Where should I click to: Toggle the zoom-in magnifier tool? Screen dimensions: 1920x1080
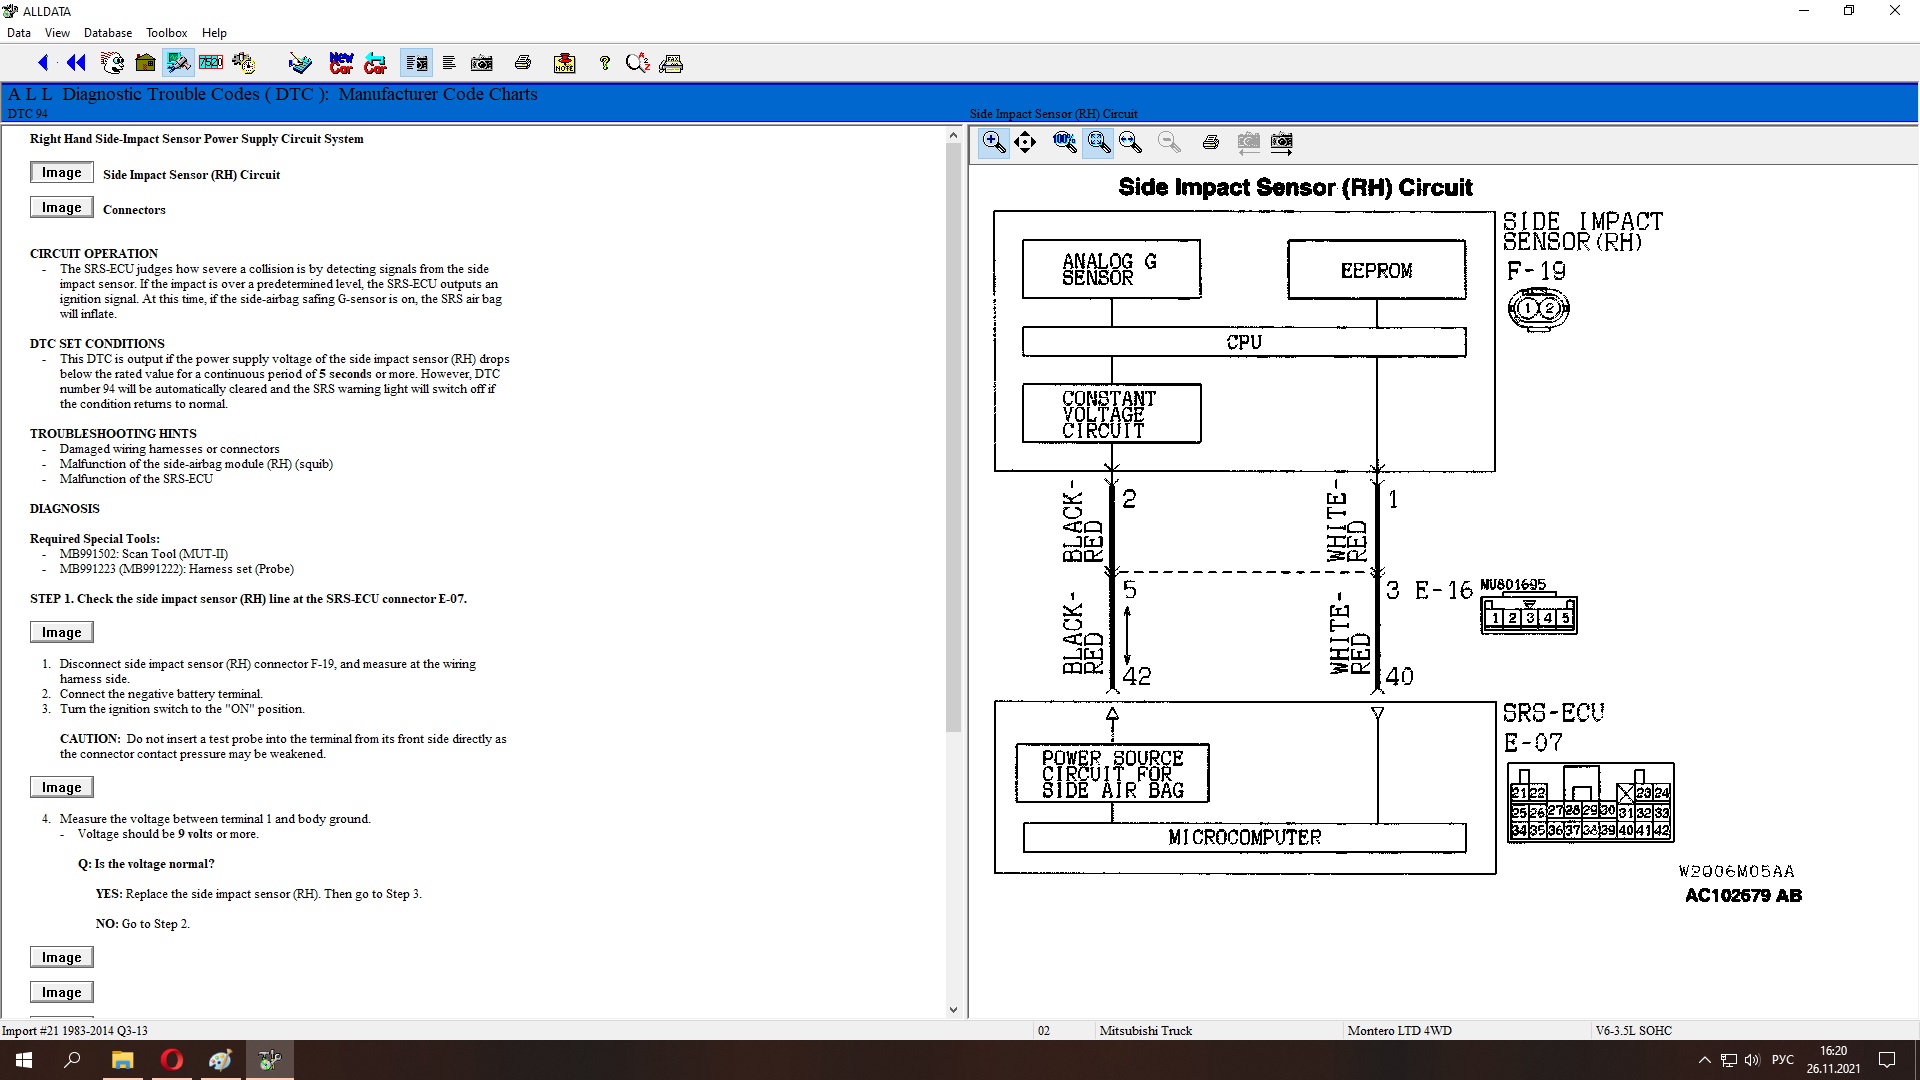pyautogui.click(x=993, y=142)
